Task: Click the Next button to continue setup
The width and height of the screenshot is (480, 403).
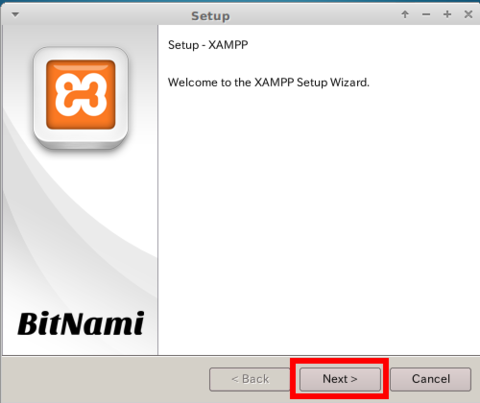Action: click(x=340, y=379)
